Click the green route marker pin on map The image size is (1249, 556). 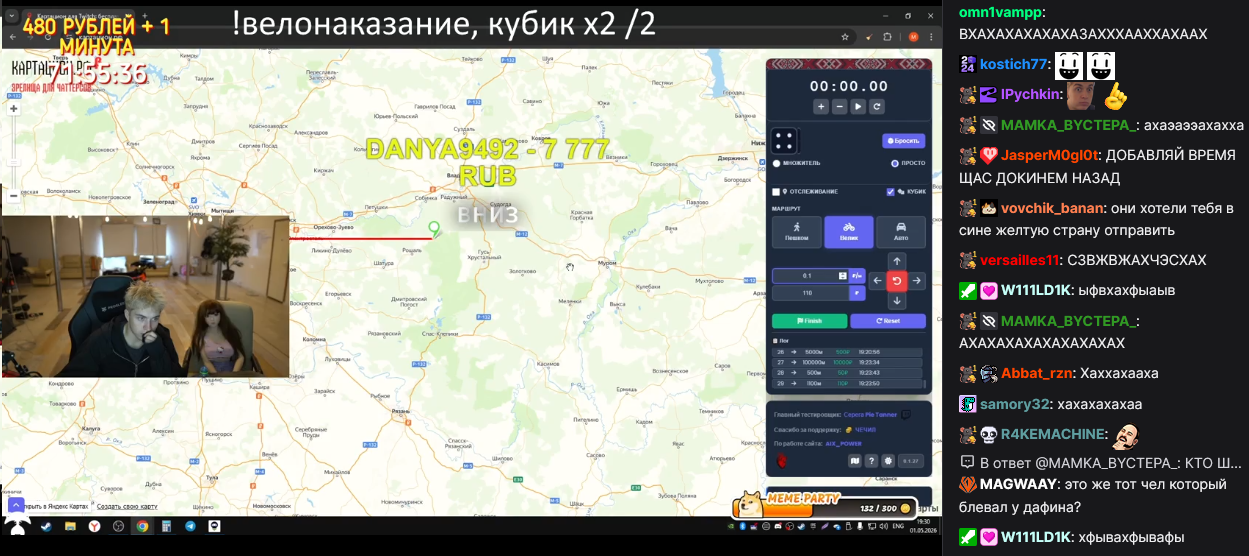point(434,229)
